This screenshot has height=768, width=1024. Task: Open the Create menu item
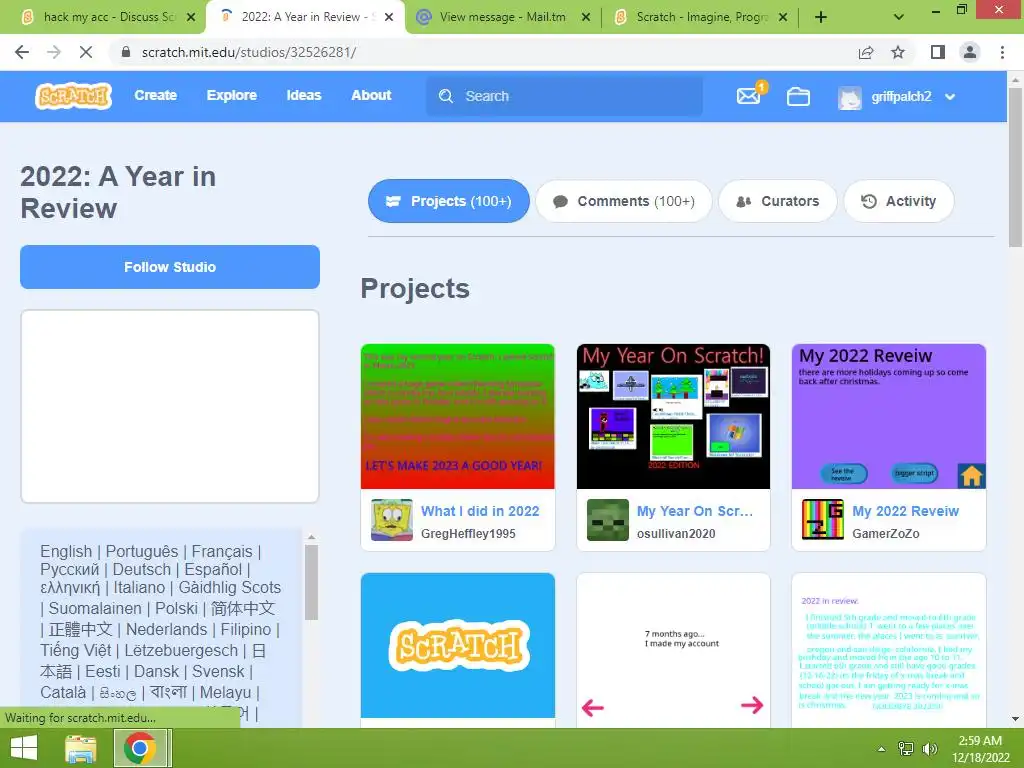[x=155, y=95]
